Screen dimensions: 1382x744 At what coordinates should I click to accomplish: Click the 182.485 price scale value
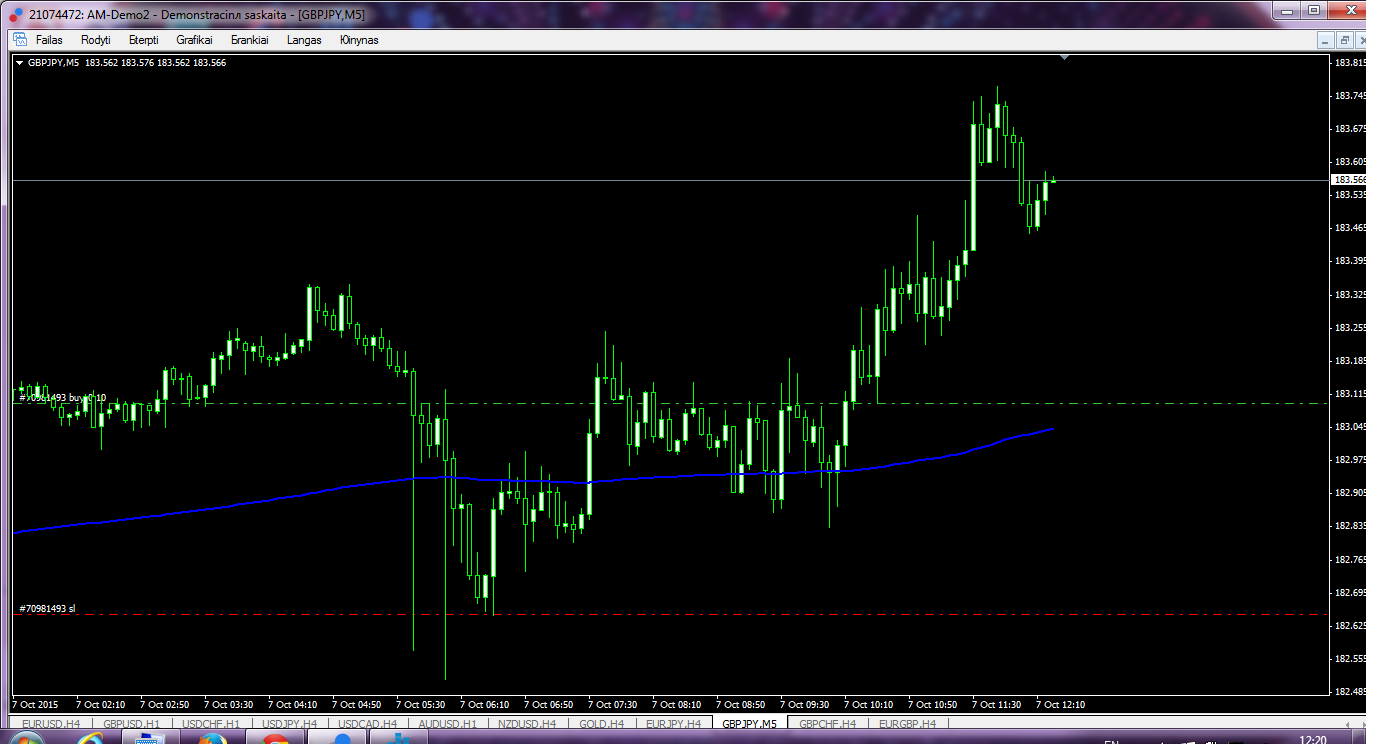(1350, 691)
